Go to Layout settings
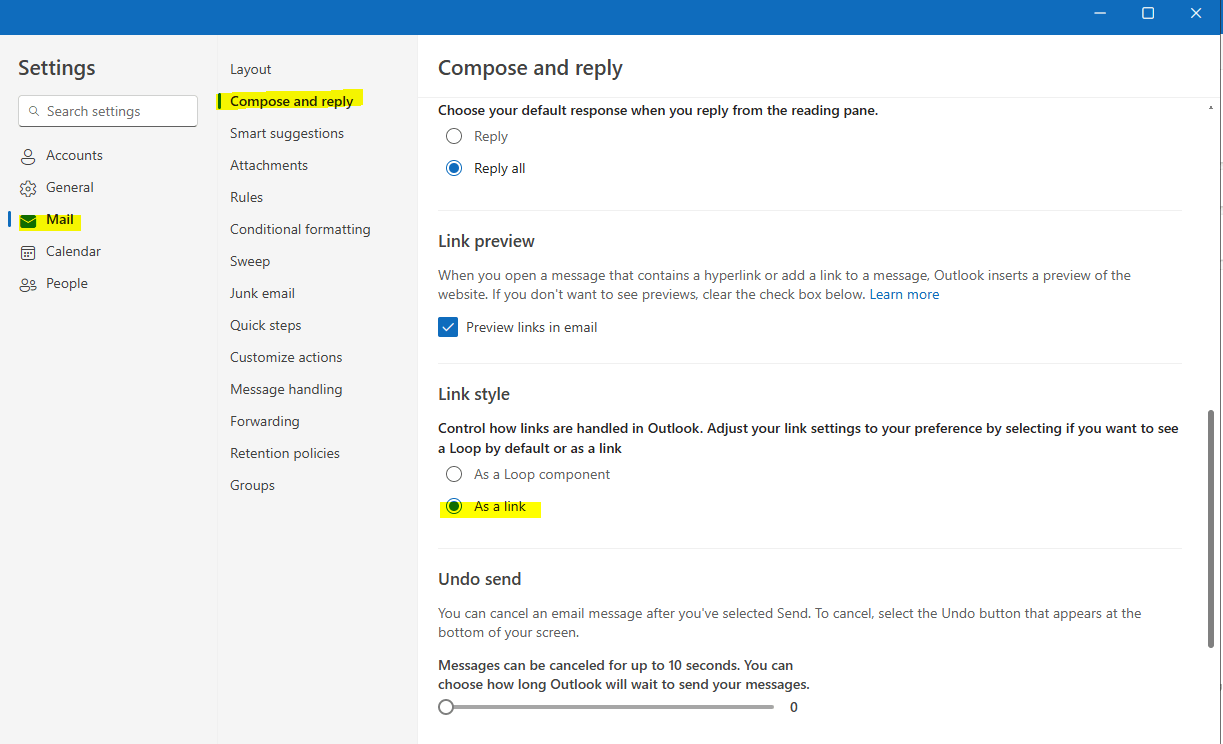The image size is (1223, 744). pyautogui.click(x=250, y=69)
